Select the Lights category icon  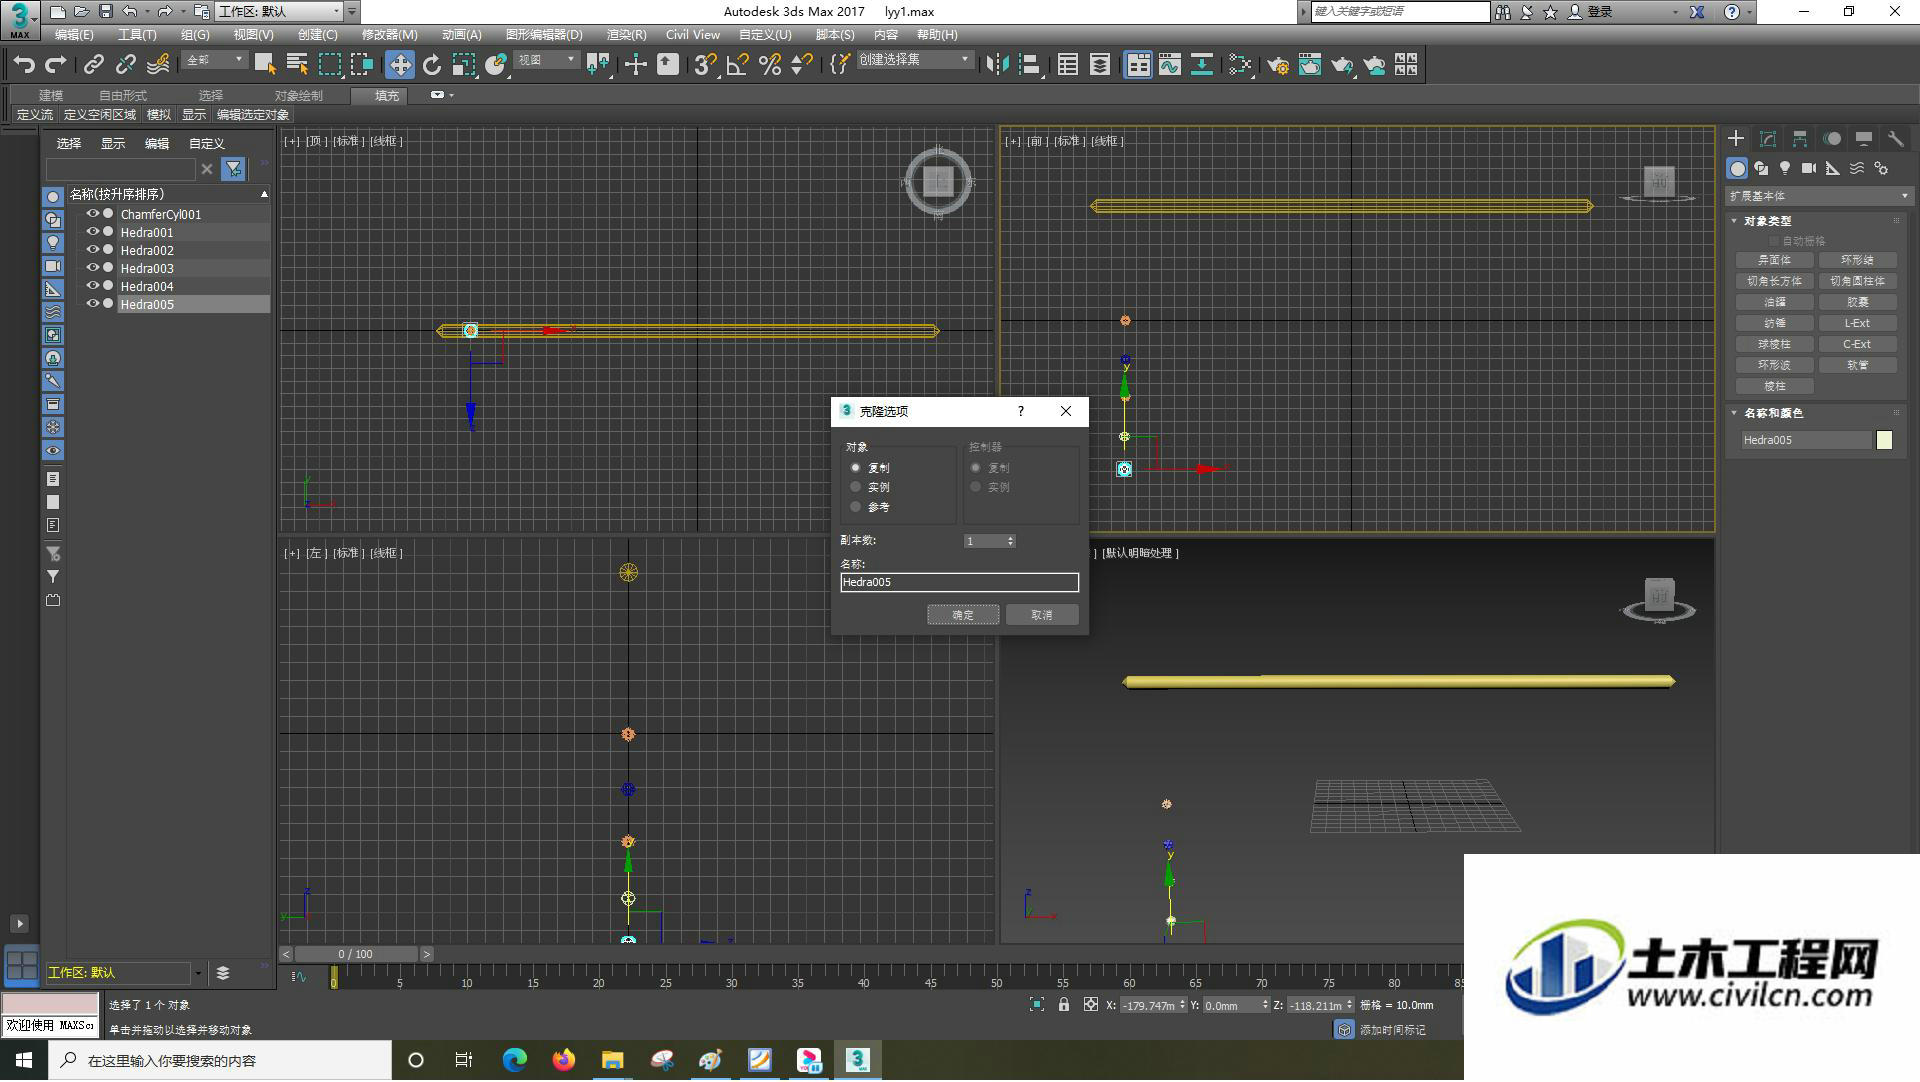tap(1785, 168)
